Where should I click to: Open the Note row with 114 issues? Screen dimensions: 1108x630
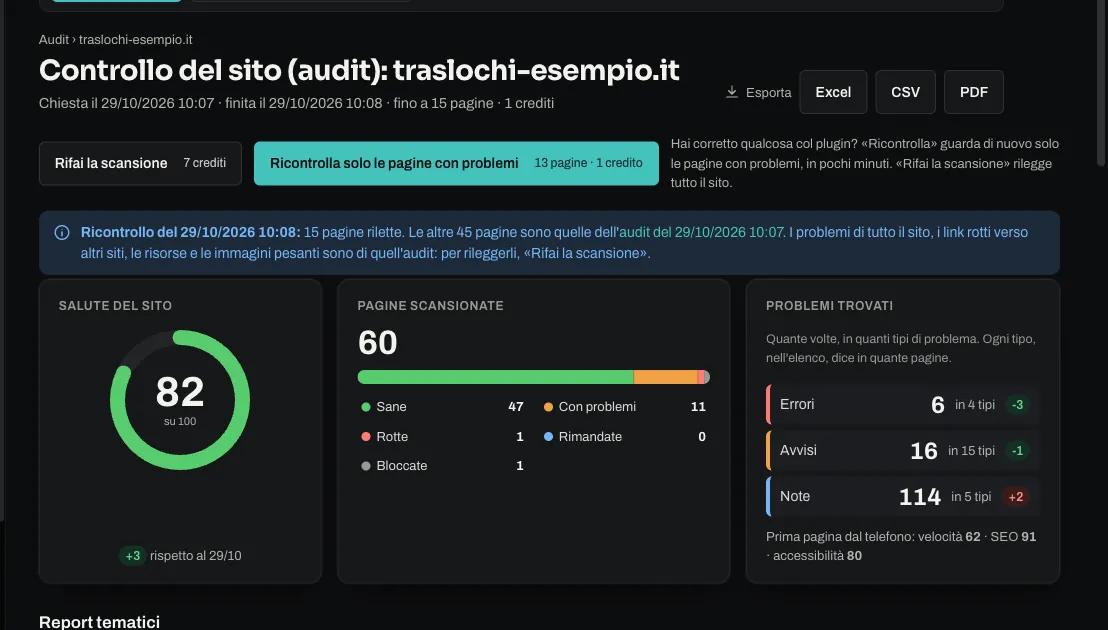coord(902,497)
